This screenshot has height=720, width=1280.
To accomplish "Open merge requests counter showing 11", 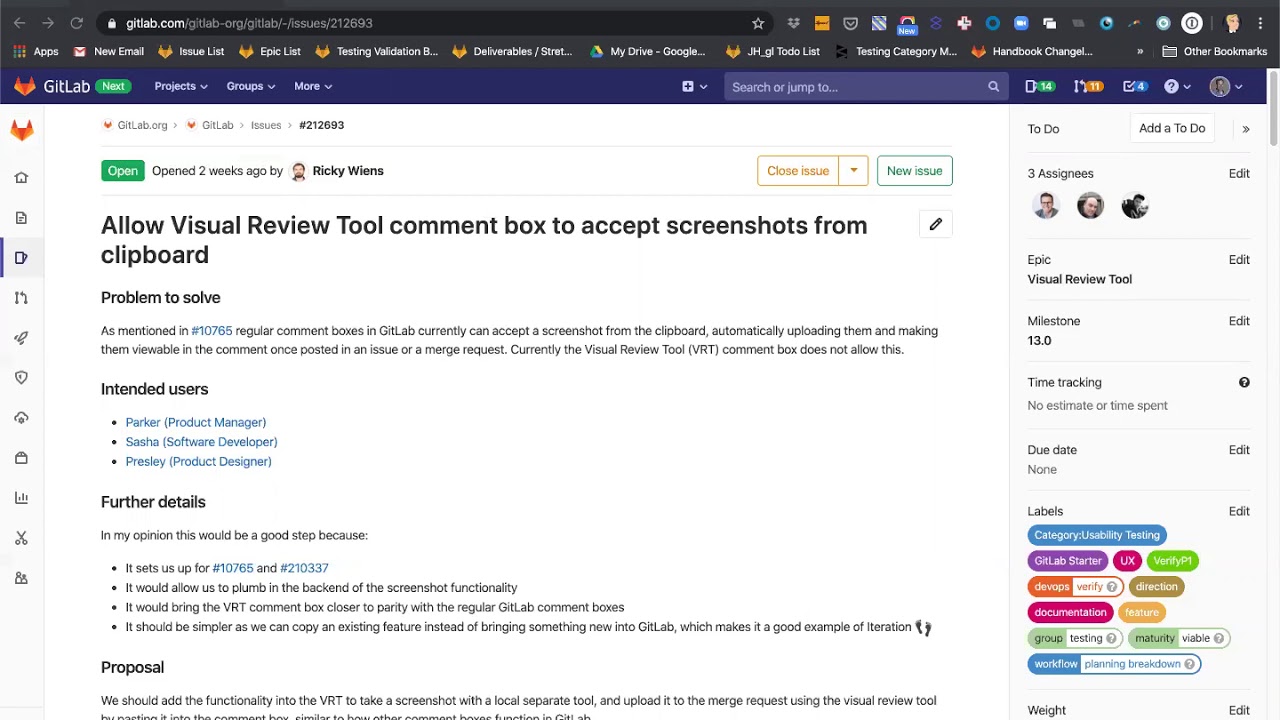I will tap(1087, 87).
